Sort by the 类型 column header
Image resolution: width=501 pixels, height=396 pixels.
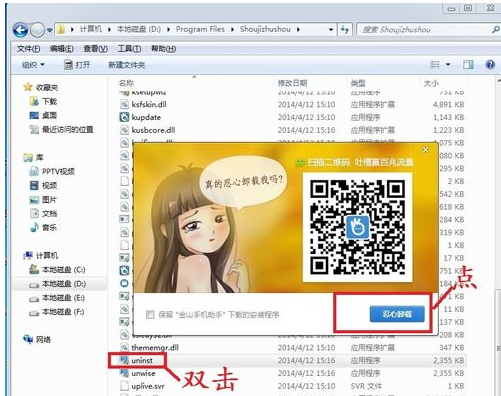click(358, 83)
